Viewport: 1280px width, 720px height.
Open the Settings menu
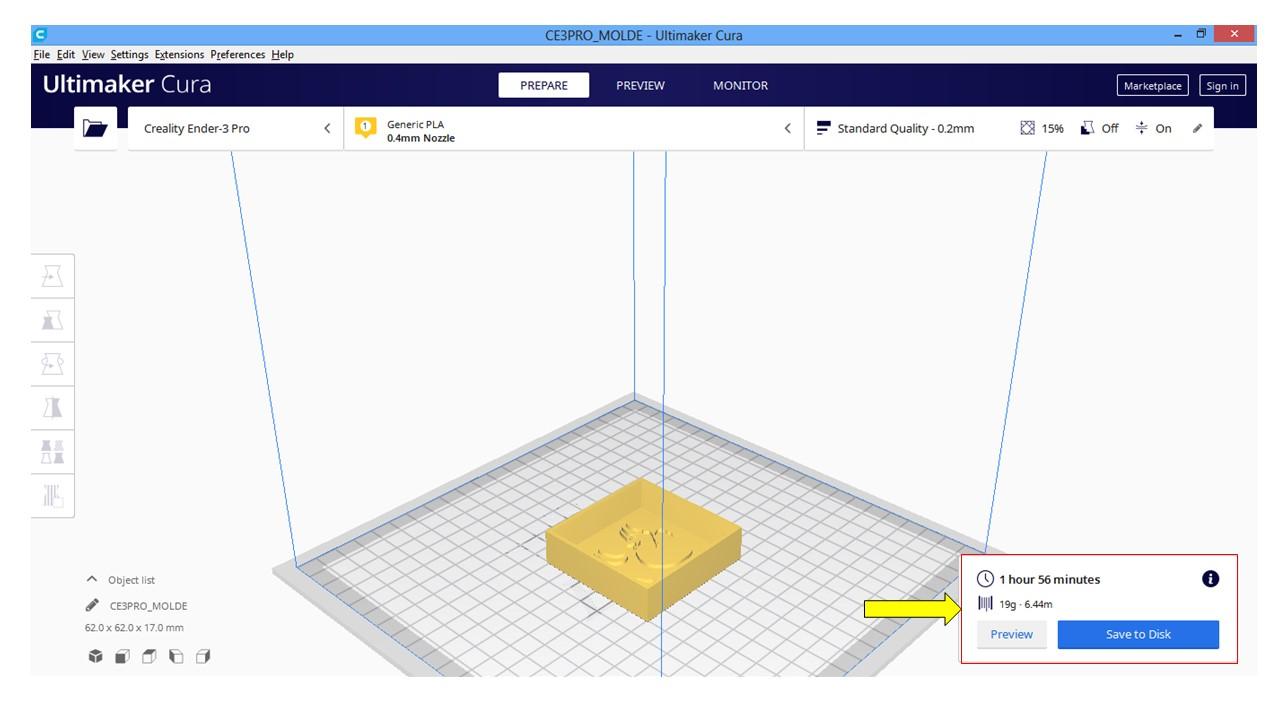(x=129, y=54)
